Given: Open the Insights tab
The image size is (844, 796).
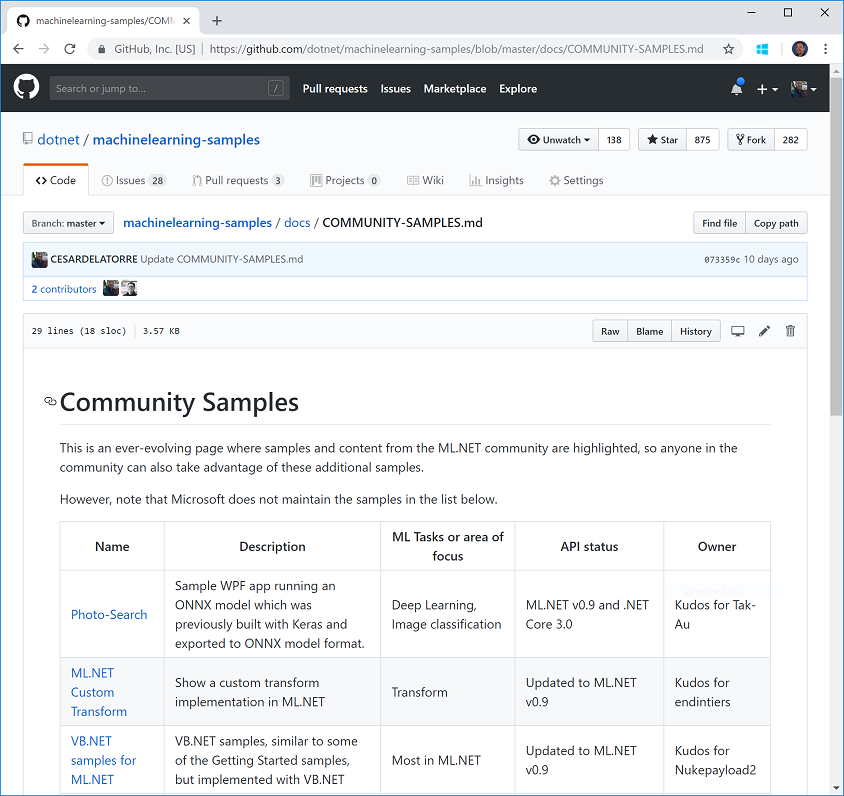Looking at the screenshot, I should point(496,180).
